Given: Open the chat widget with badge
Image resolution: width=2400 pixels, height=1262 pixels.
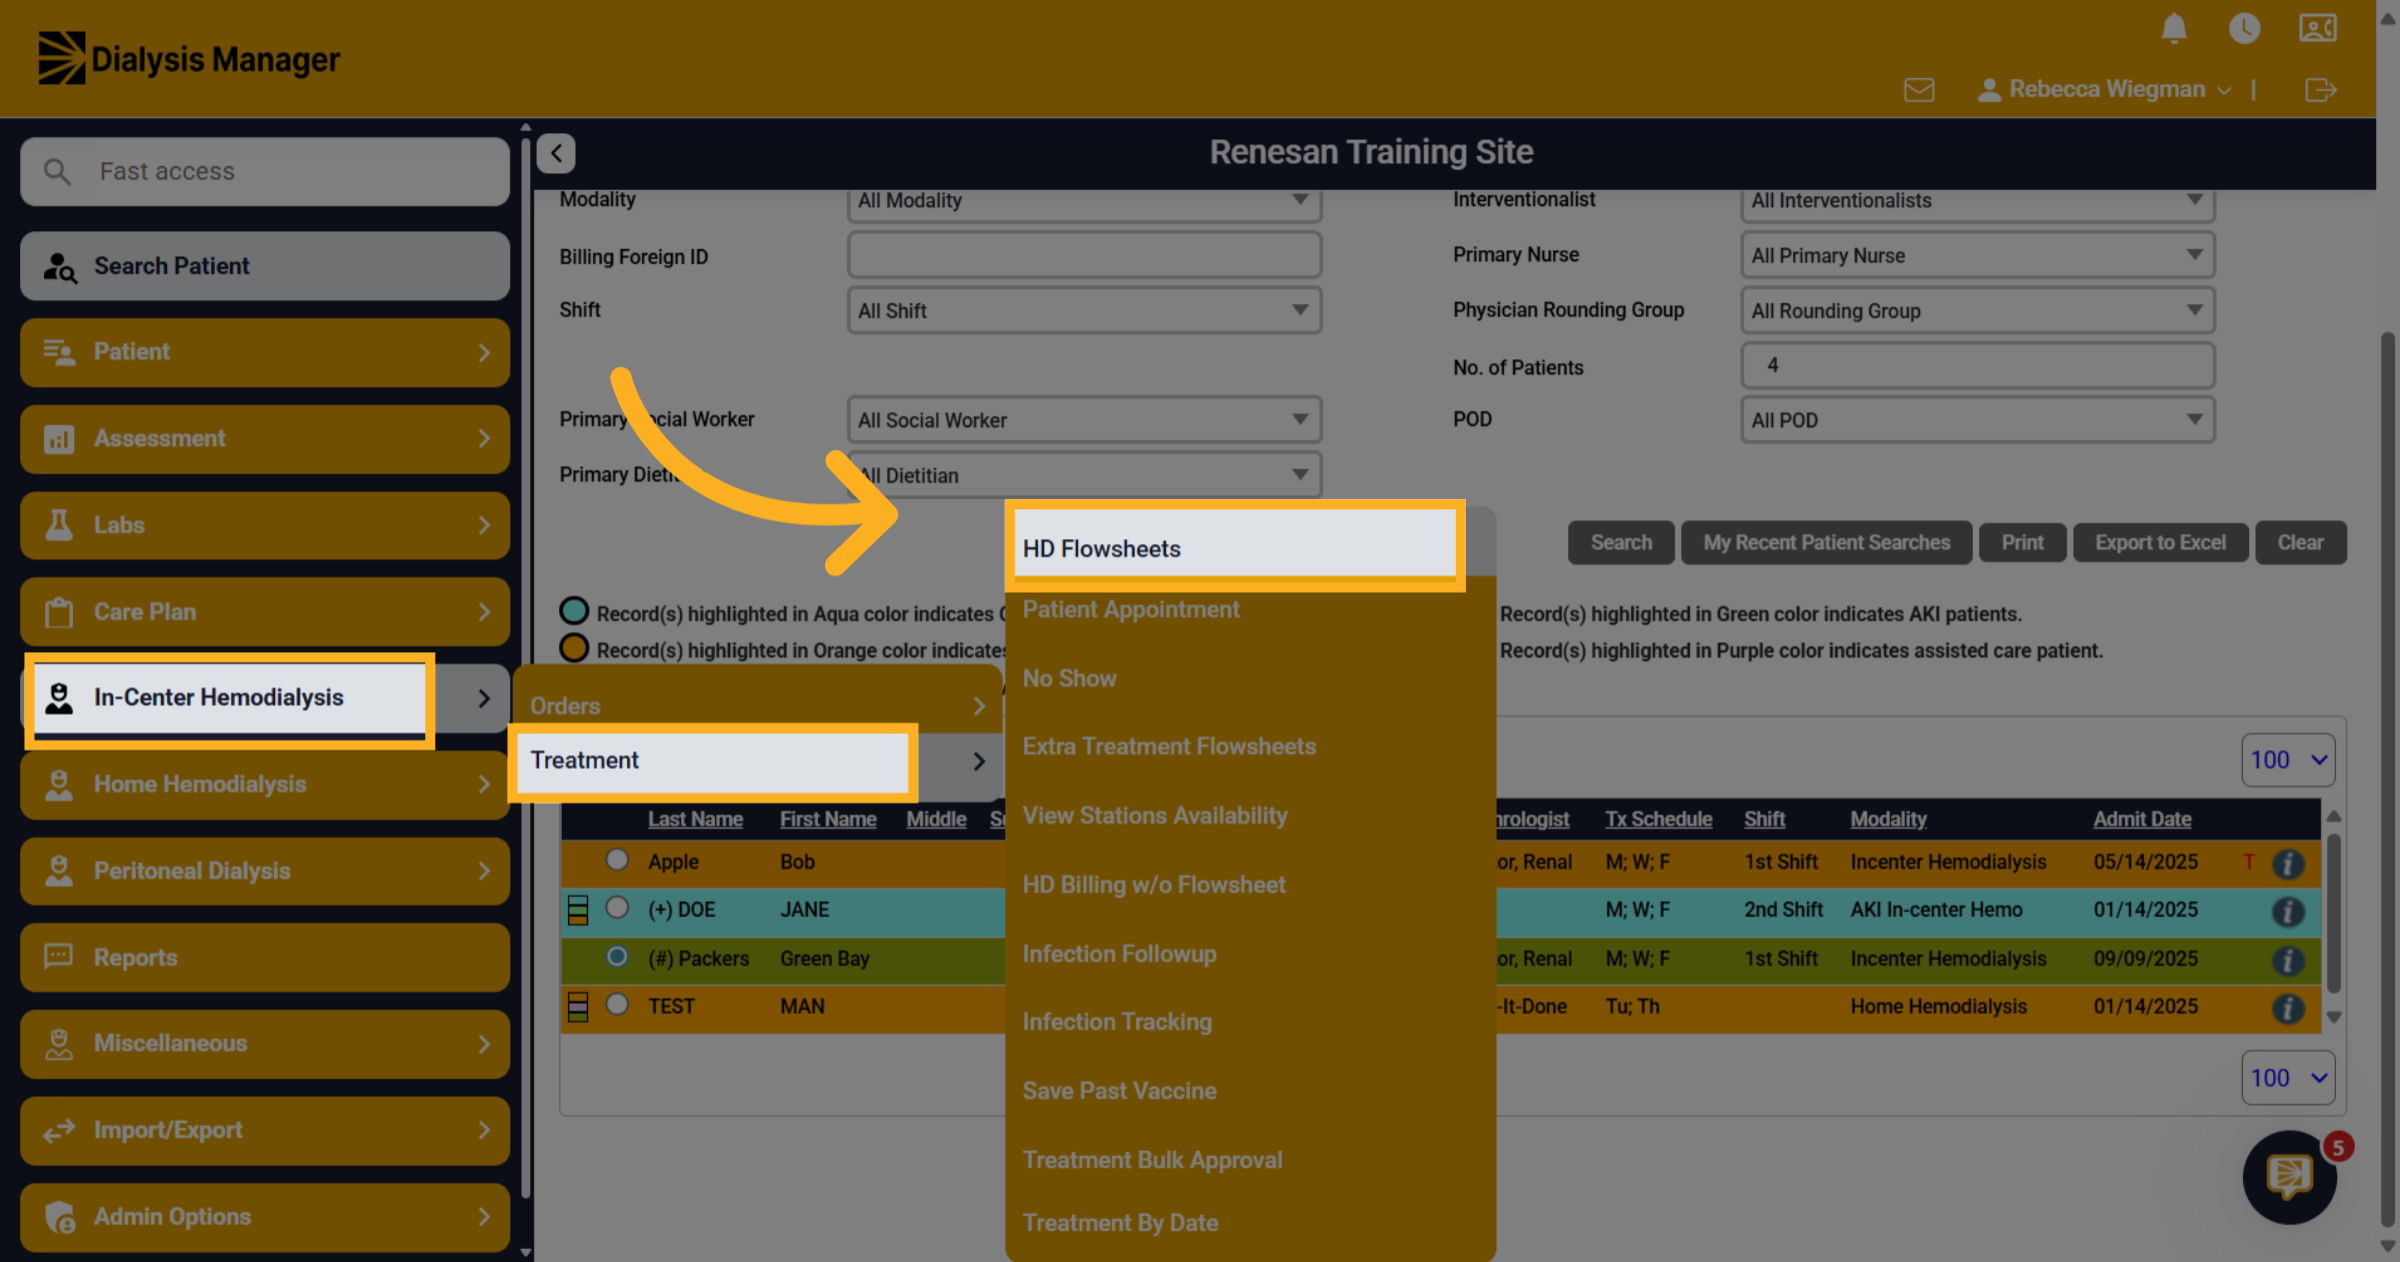Looking at the screenshot, I should (x=2290, y=1177).
